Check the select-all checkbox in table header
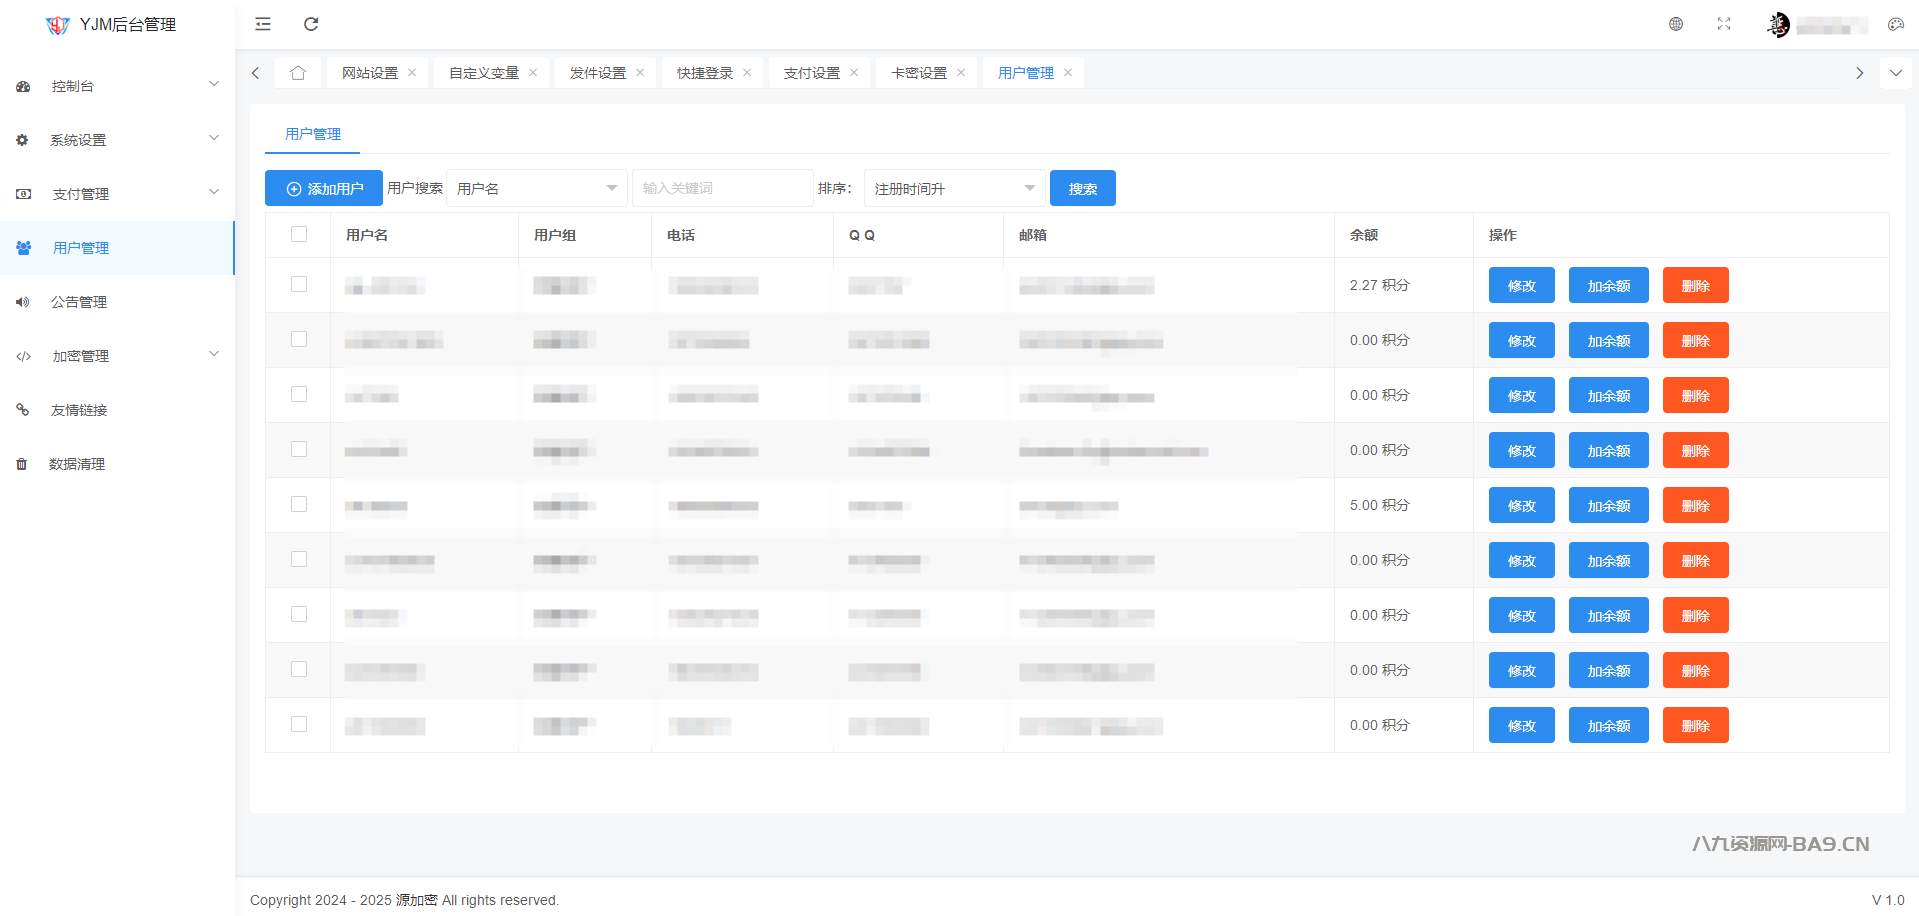 point(299,234)
